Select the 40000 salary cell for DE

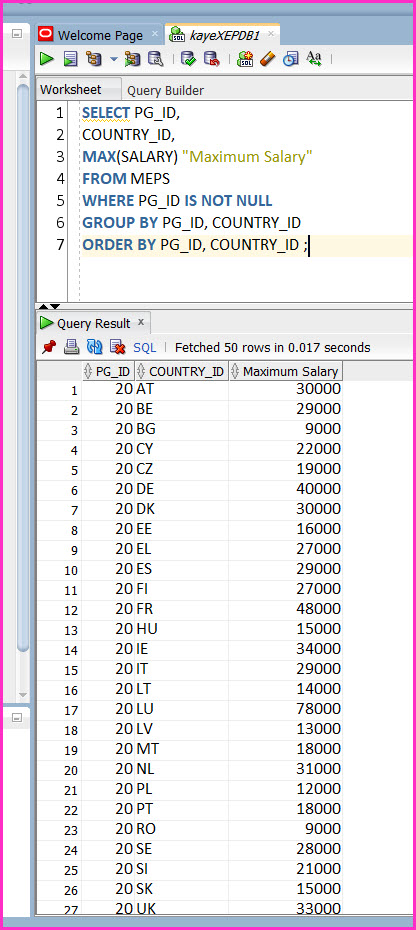pyautogui.click(x=285, y=489)
